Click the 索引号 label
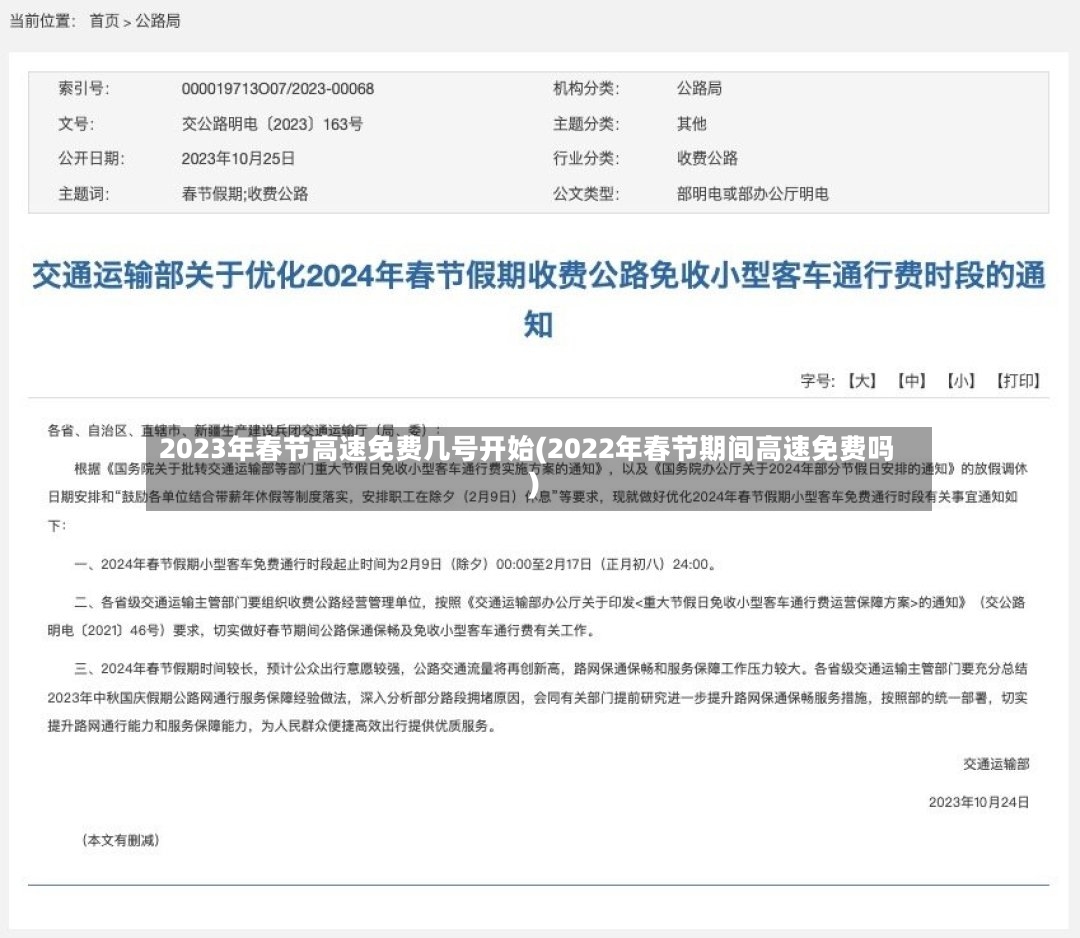This screenshot has height=938, width=1080. tap(83, 89)
